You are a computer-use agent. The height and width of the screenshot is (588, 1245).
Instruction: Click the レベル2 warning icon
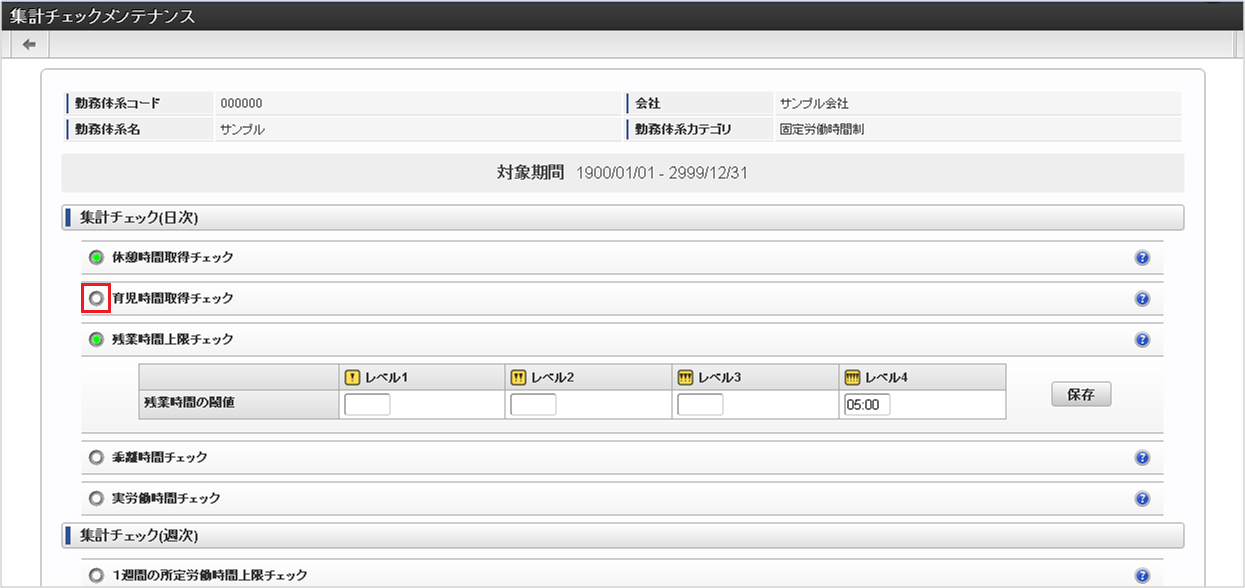[x=518, y=378]
